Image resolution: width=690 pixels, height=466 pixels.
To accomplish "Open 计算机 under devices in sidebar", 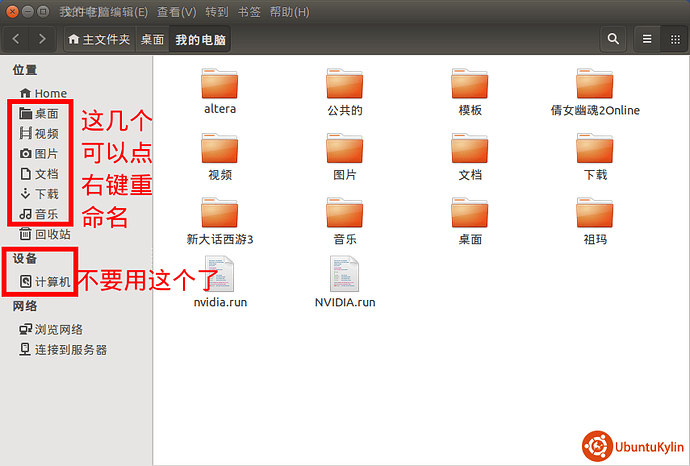I will click(44, 282).
